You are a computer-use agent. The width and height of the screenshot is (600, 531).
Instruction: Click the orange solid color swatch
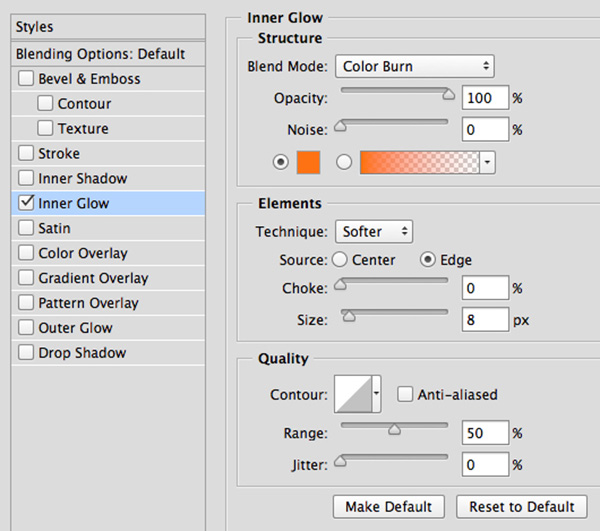pos(306,162)
